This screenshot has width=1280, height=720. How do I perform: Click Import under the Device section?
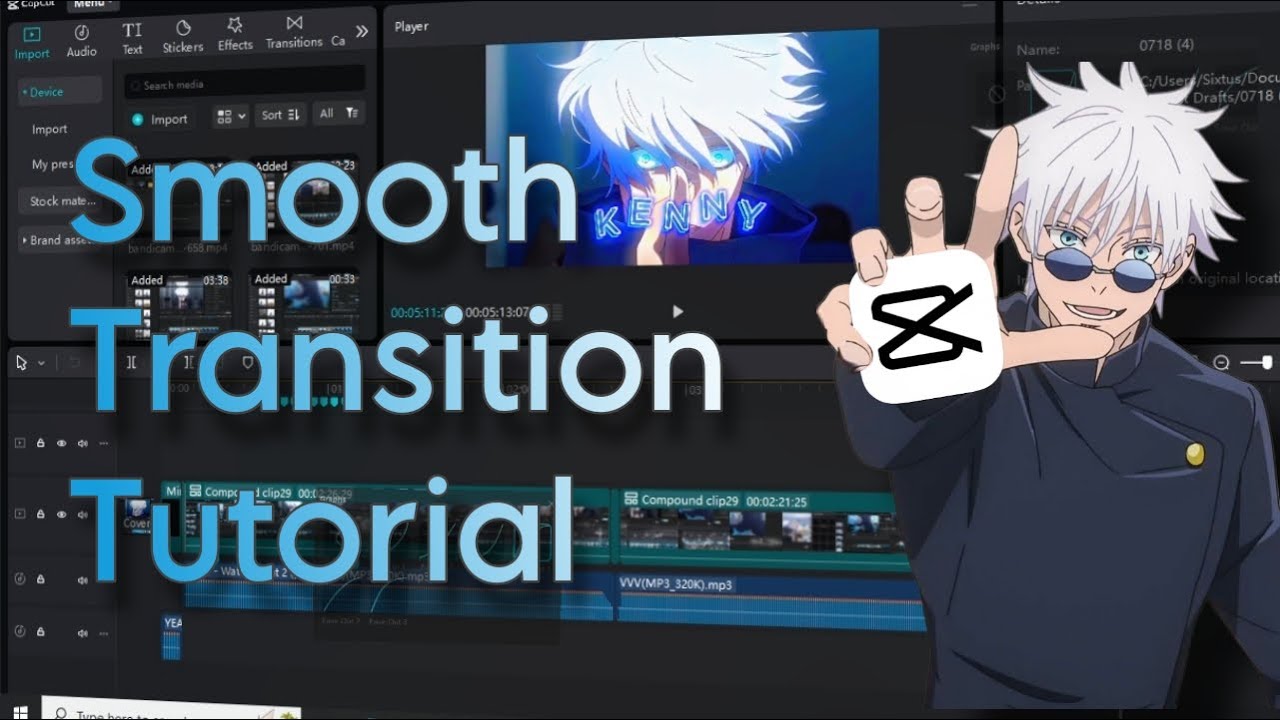coord(50,129)
